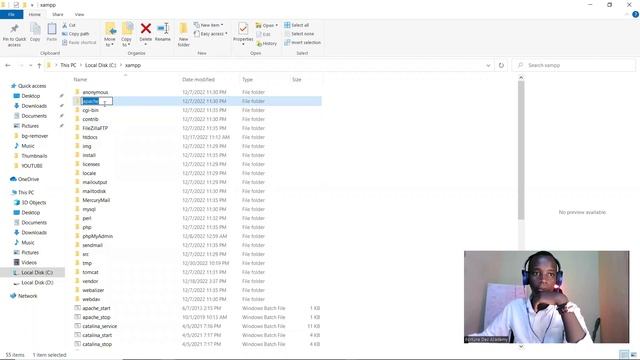The width and height of the screenshot is (640, 360).
Task: Select the tomcat folder
Action: [x=90, y=272]
